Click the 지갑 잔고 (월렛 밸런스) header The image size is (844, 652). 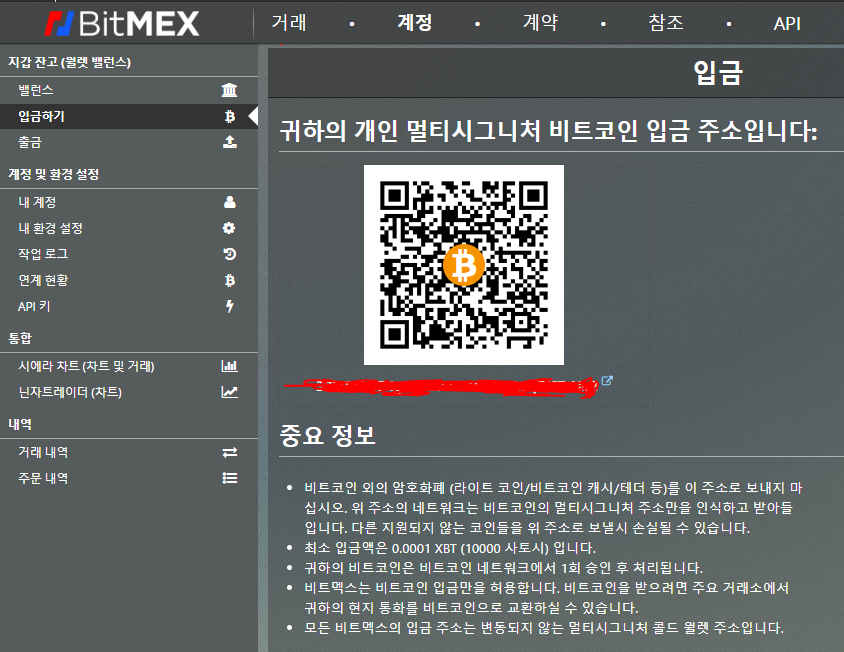[69, 62]
